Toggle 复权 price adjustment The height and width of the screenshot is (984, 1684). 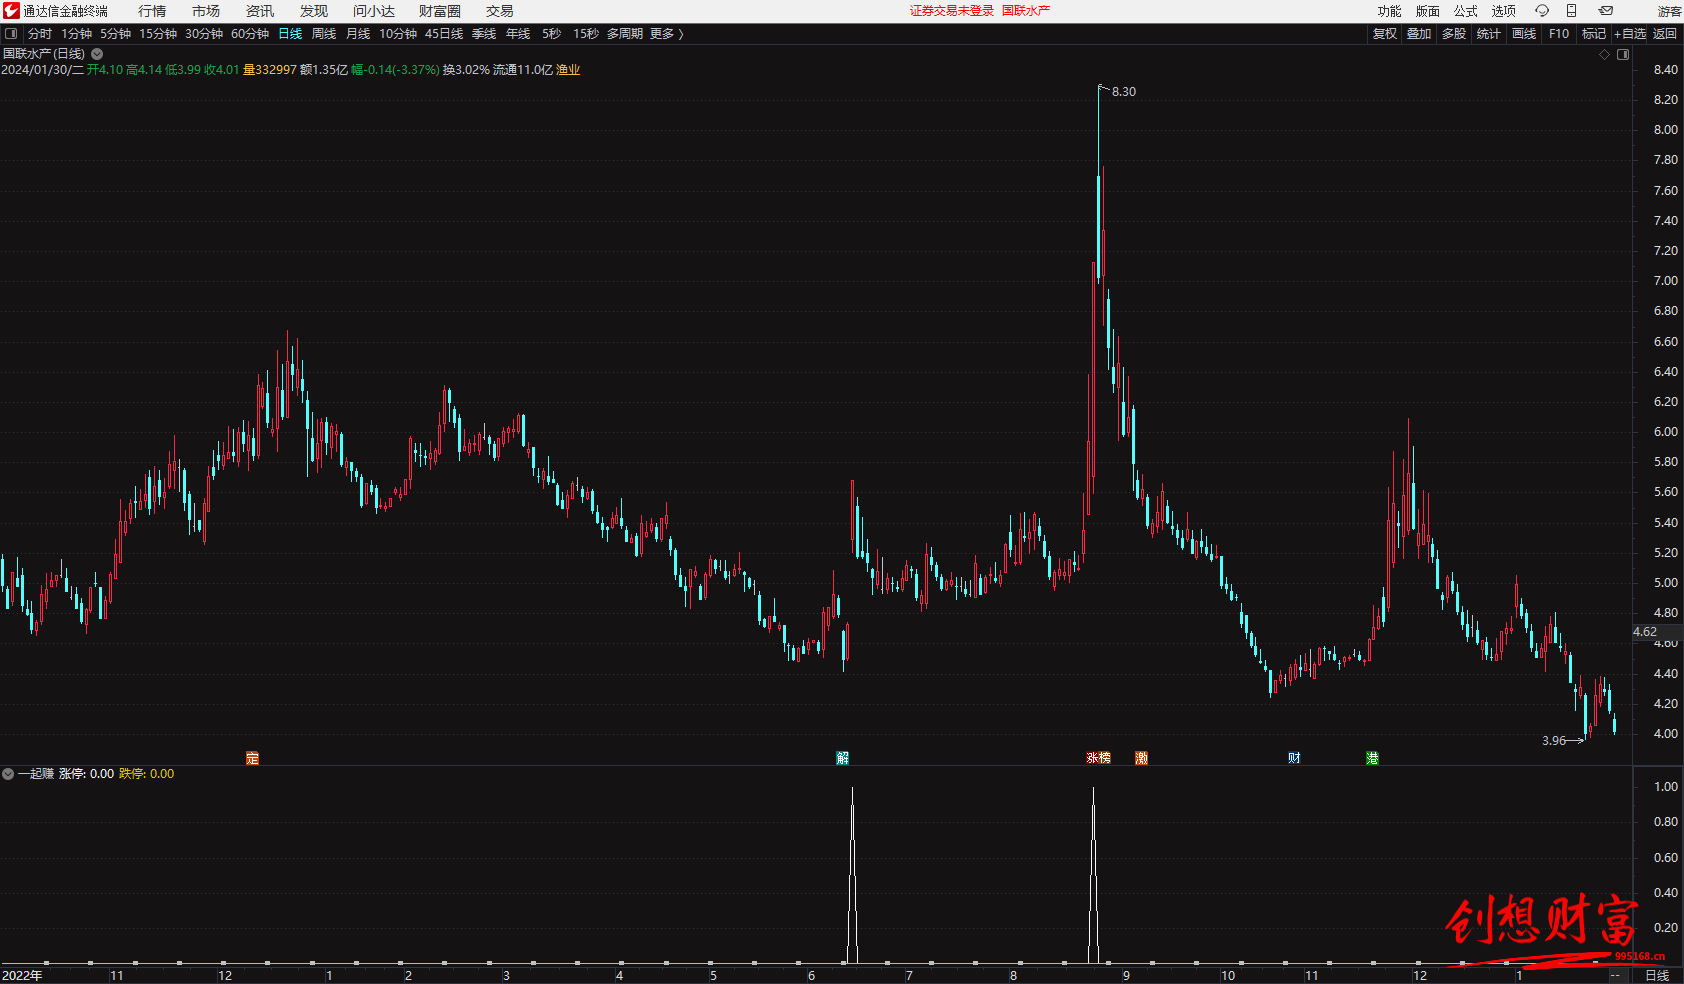click(1384, 34)
